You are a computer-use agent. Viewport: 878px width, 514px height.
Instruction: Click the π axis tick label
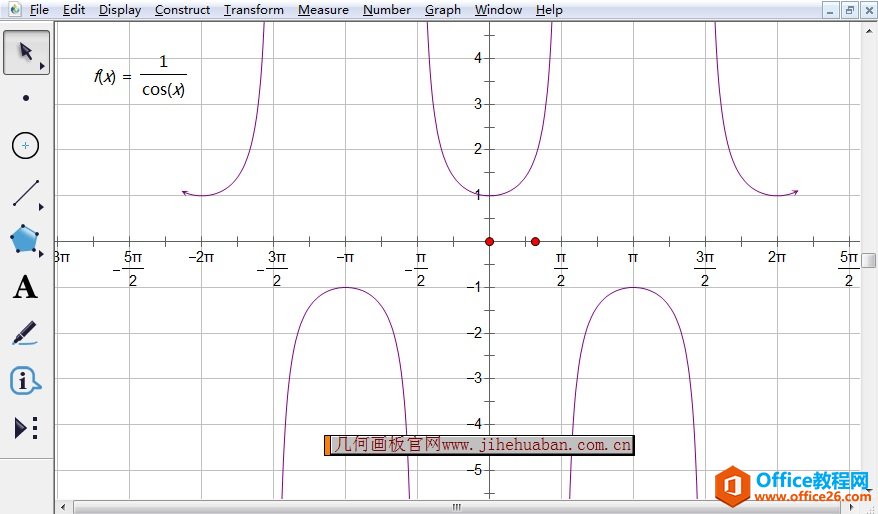pyautogui.click(x=633, y=258)
